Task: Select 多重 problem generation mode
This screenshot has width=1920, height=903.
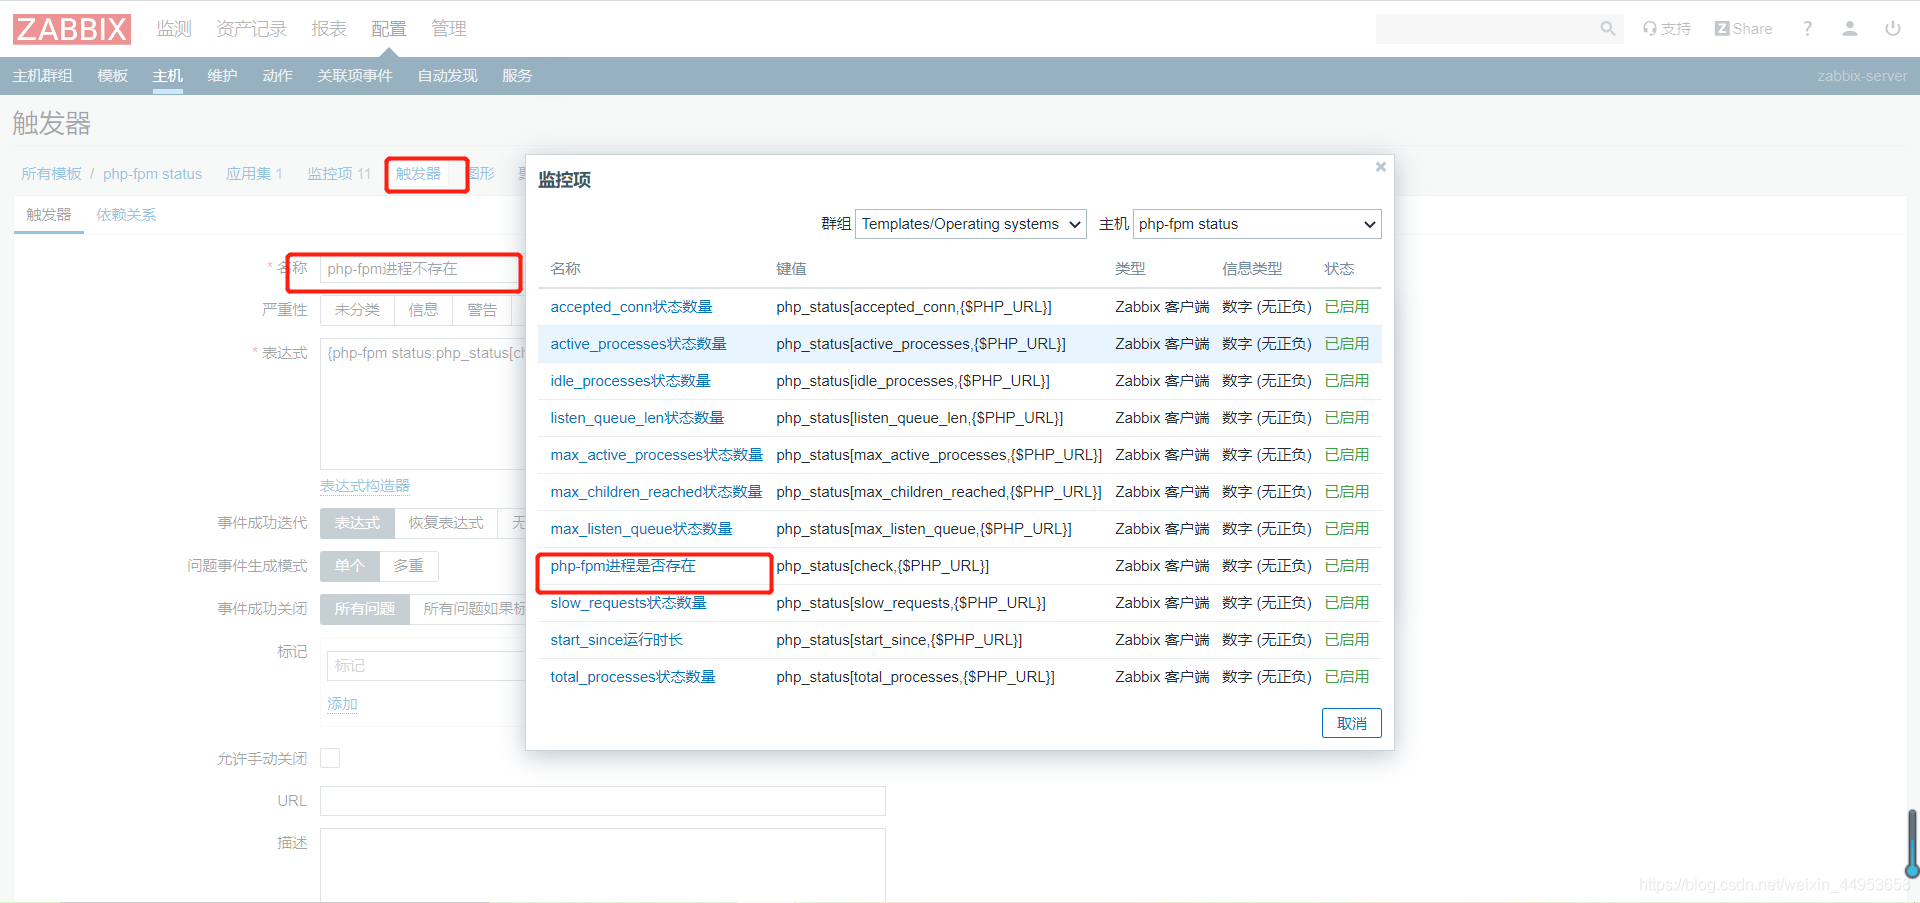Action: point(408,566)
